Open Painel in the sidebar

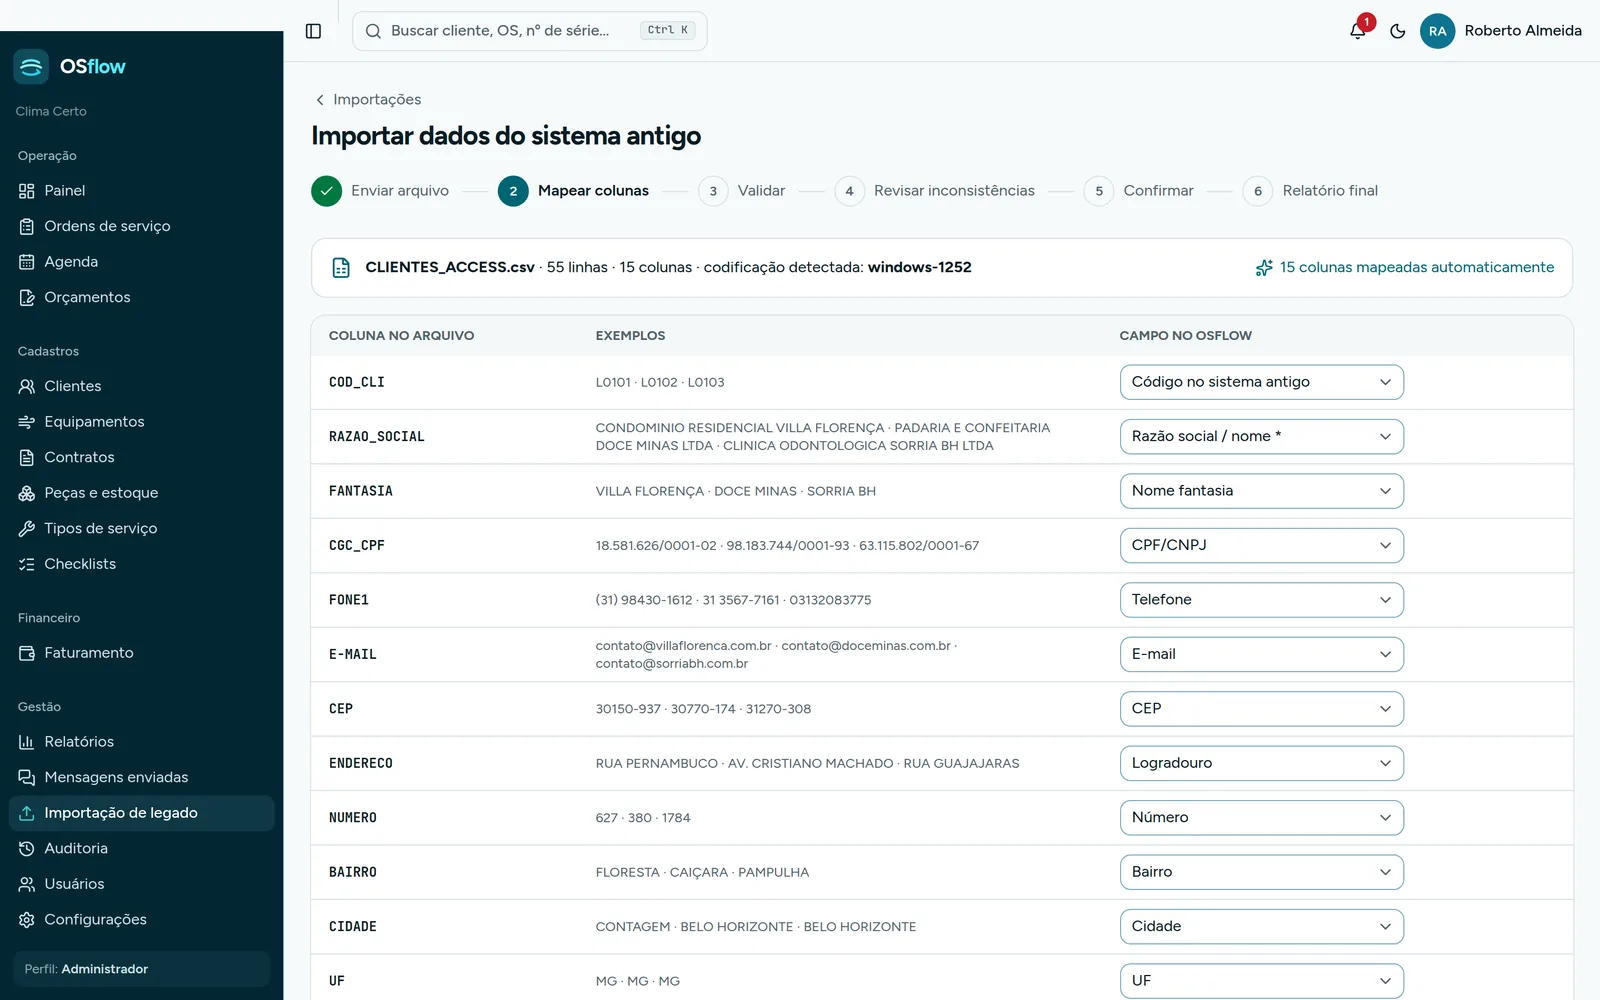click(141, 191)
